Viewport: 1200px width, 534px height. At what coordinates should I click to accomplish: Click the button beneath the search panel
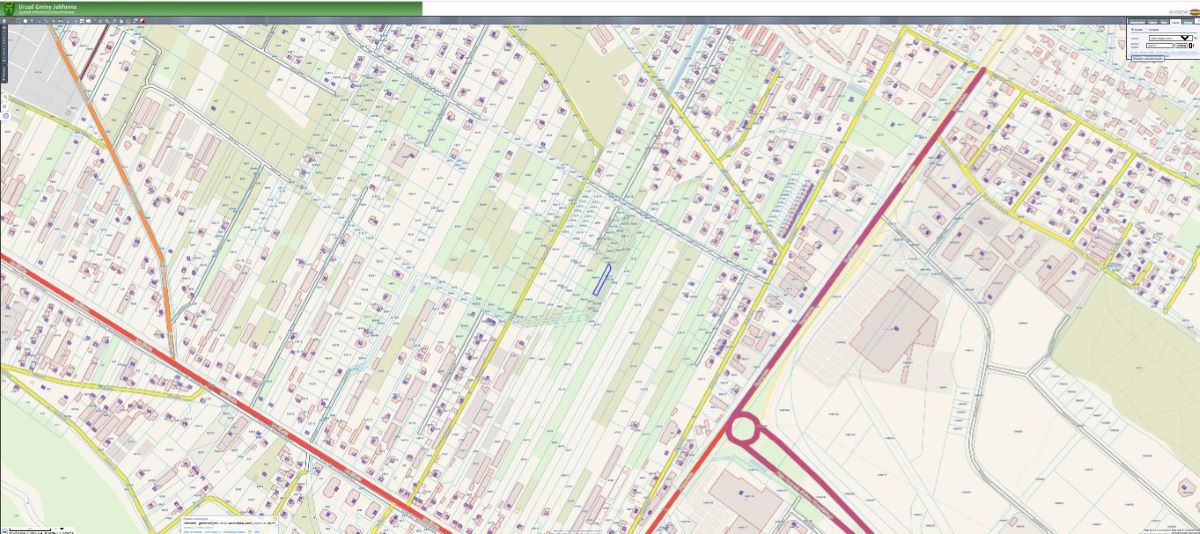coord(1147,58)
